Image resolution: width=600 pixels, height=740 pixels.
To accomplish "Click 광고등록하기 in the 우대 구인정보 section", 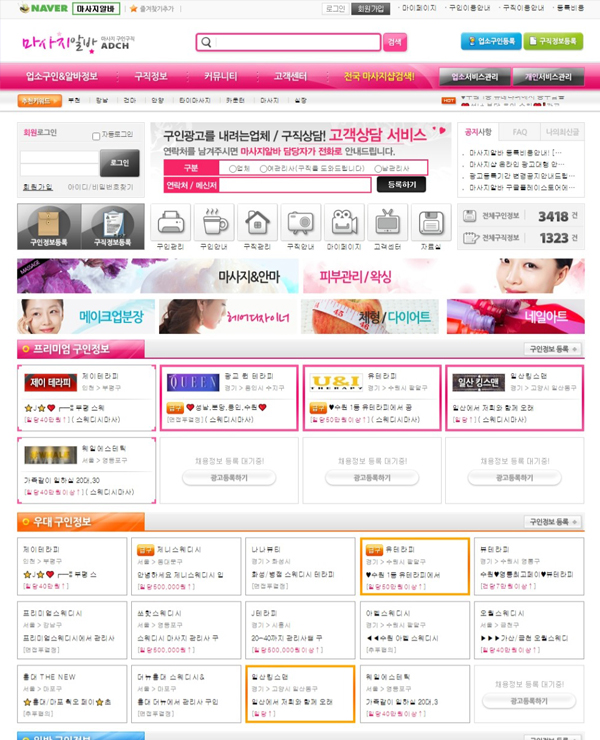I will (x=529, y=701).
